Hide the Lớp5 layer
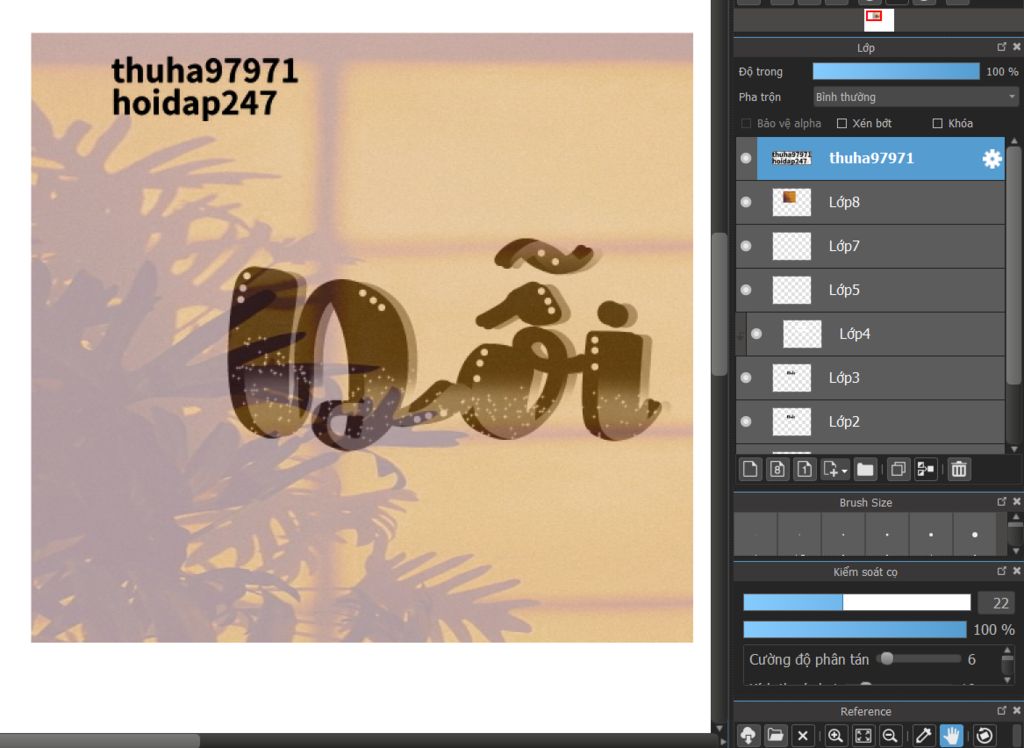 (x=746, y=289)
